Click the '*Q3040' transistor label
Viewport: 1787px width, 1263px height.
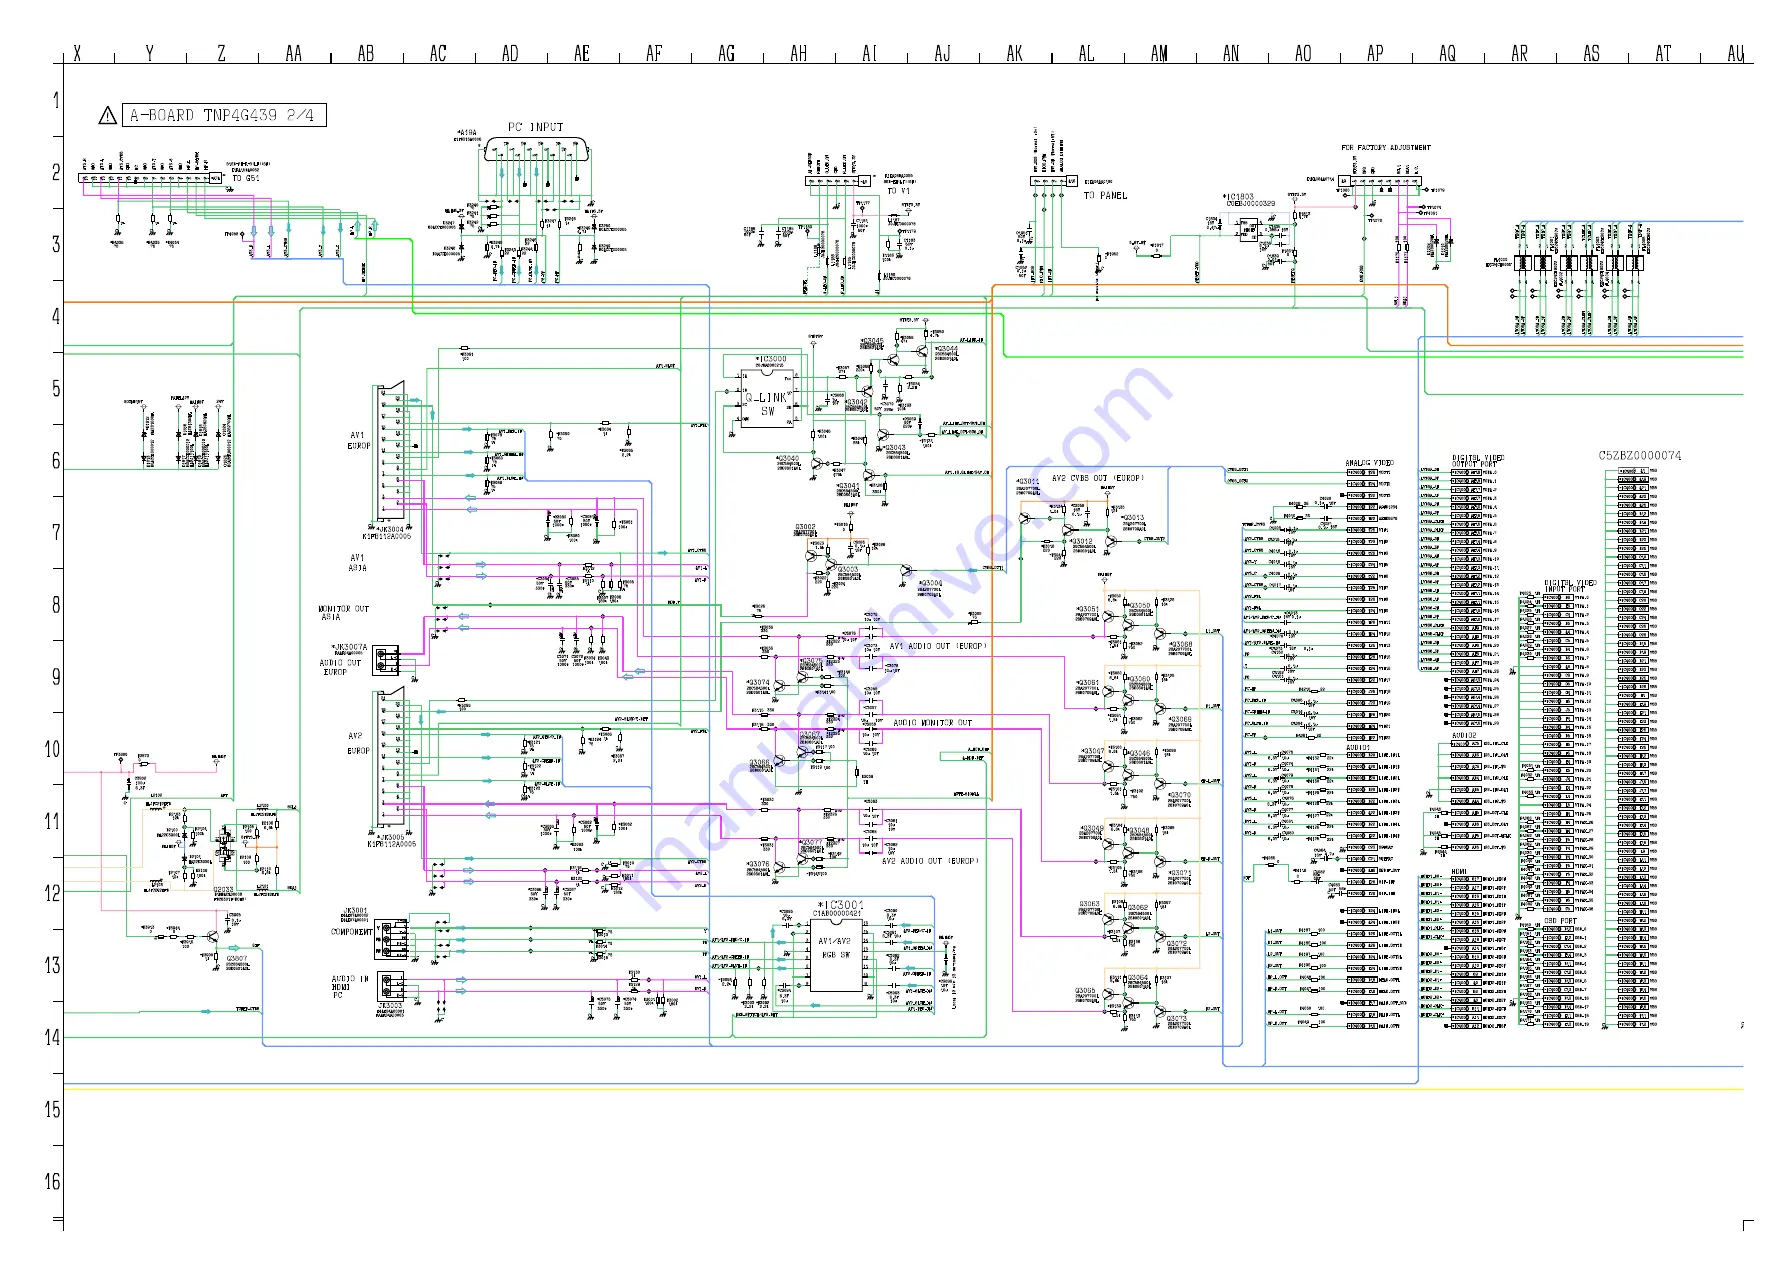787,458
